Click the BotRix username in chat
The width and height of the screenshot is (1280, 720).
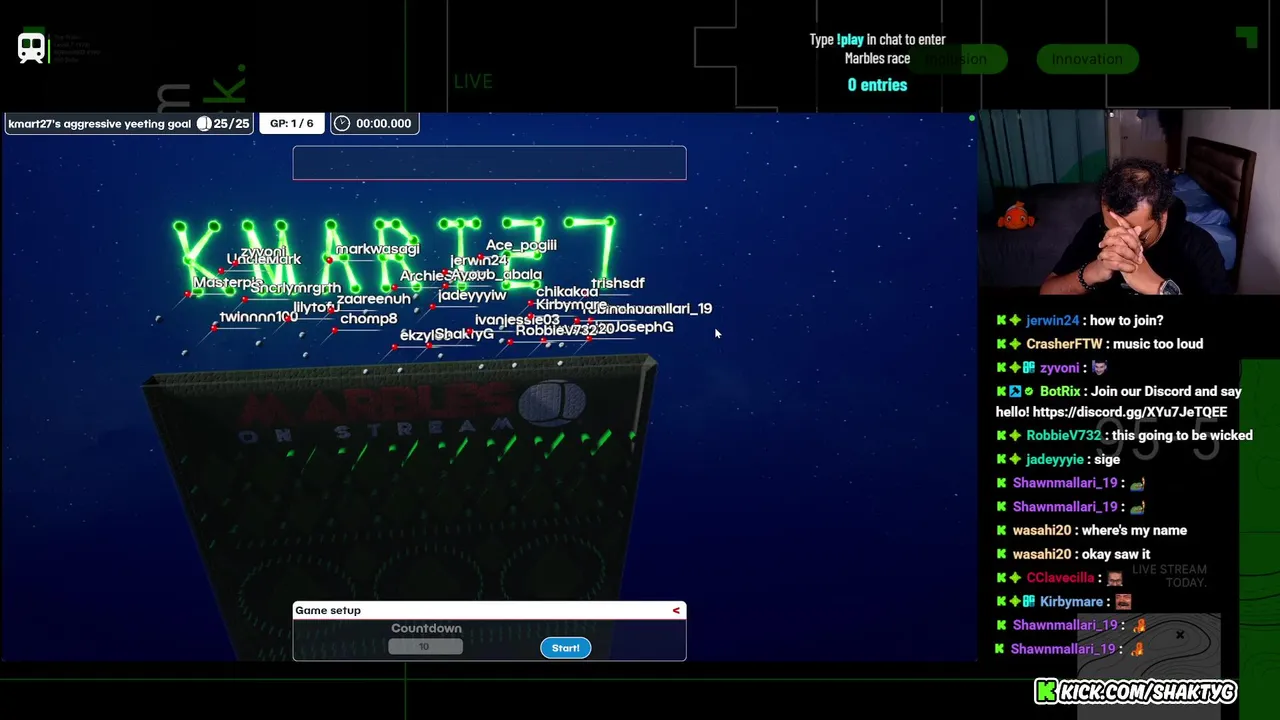[1060, 392]
